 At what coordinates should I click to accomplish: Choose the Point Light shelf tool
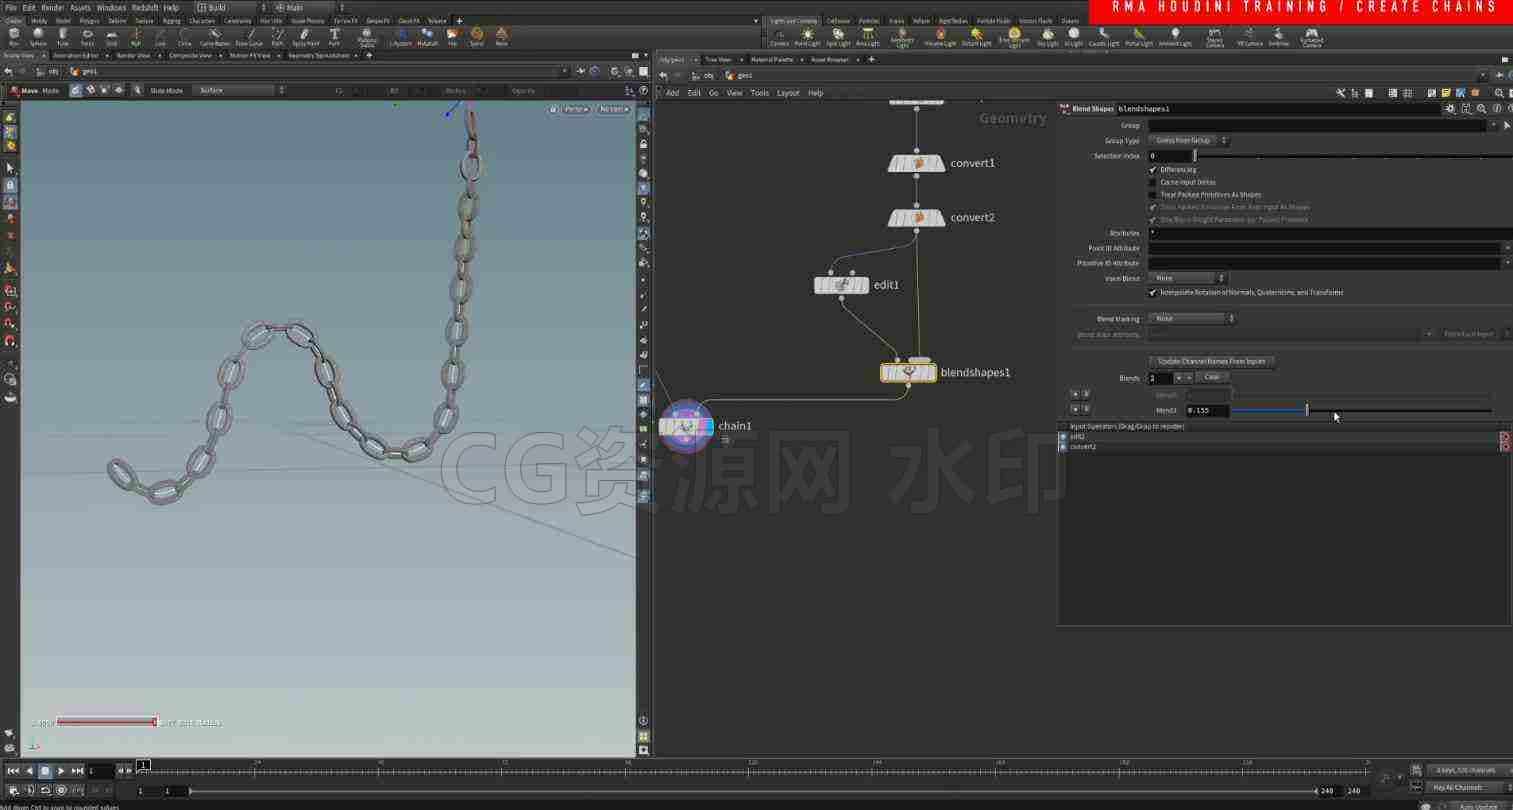pyautogui.click(x=807, y=37)
